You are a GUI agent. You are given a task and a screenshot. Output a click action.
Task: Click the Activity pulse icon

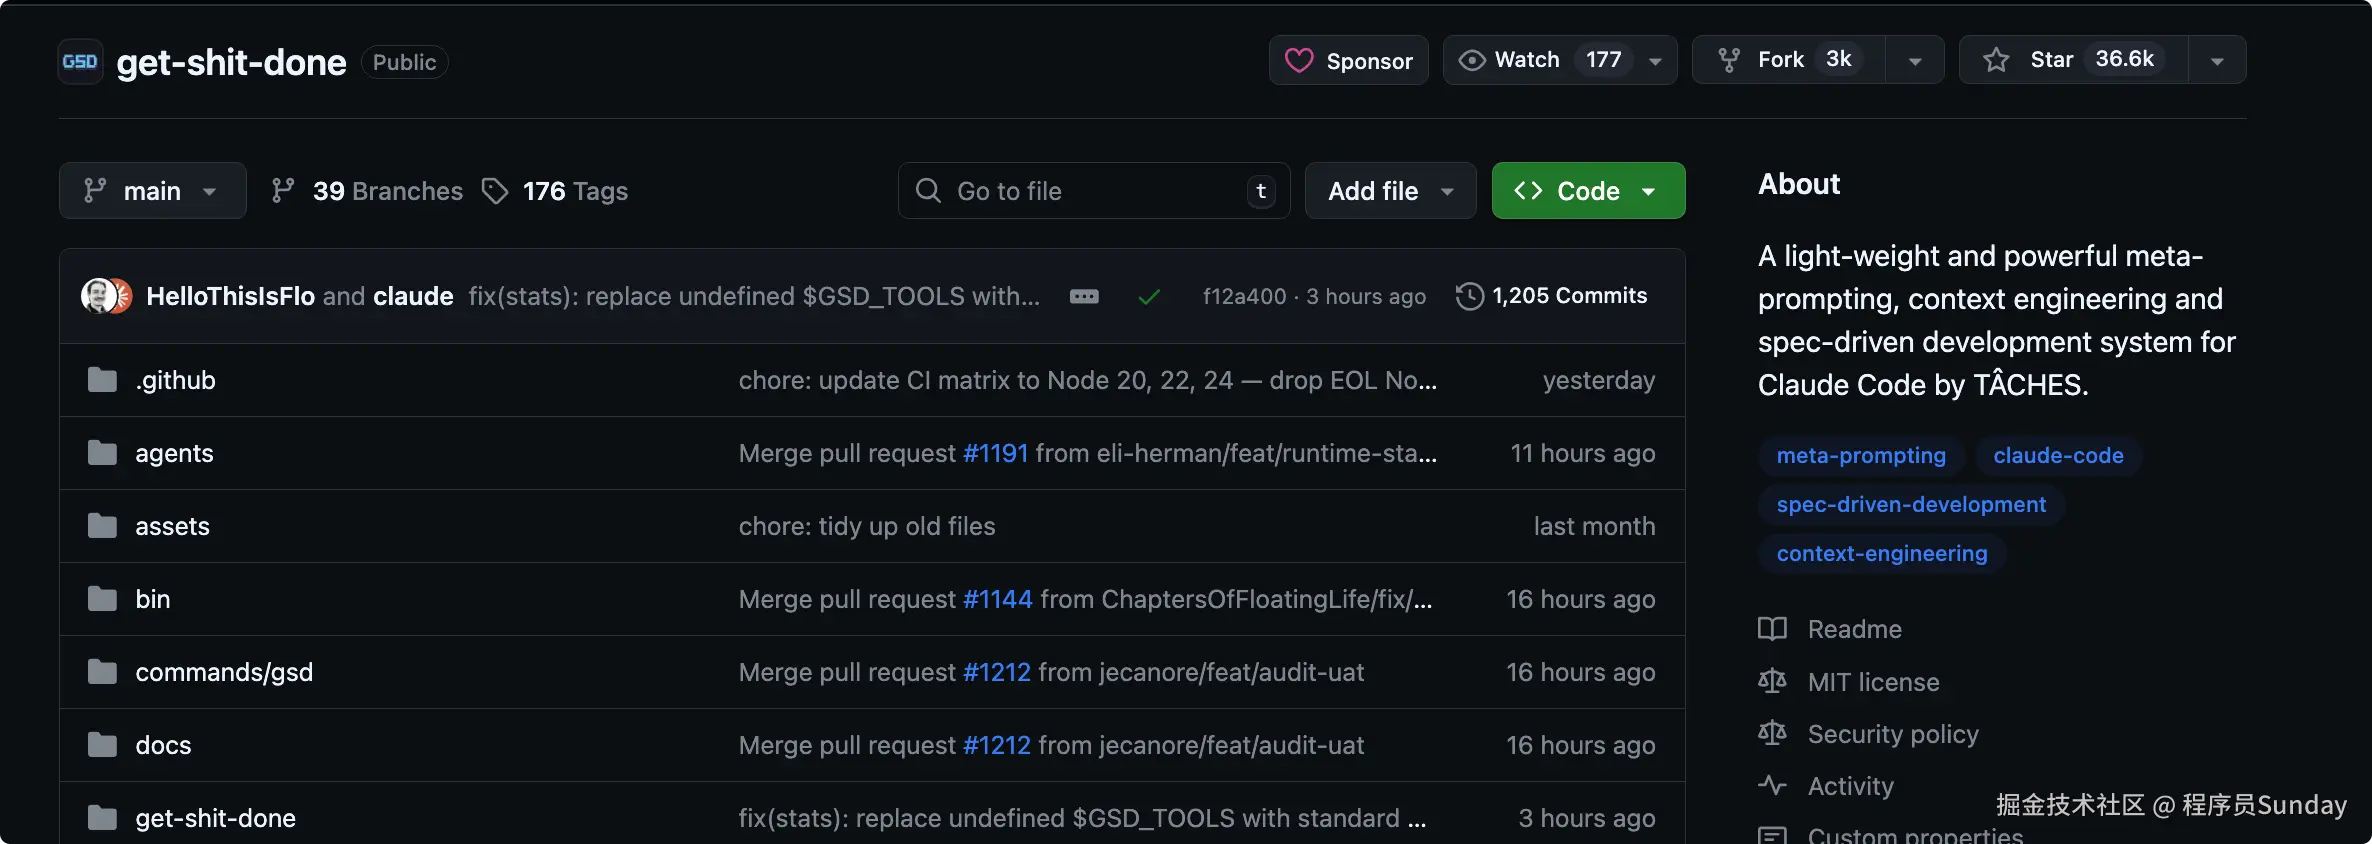pyautogui.click(x=1772, y=786)
